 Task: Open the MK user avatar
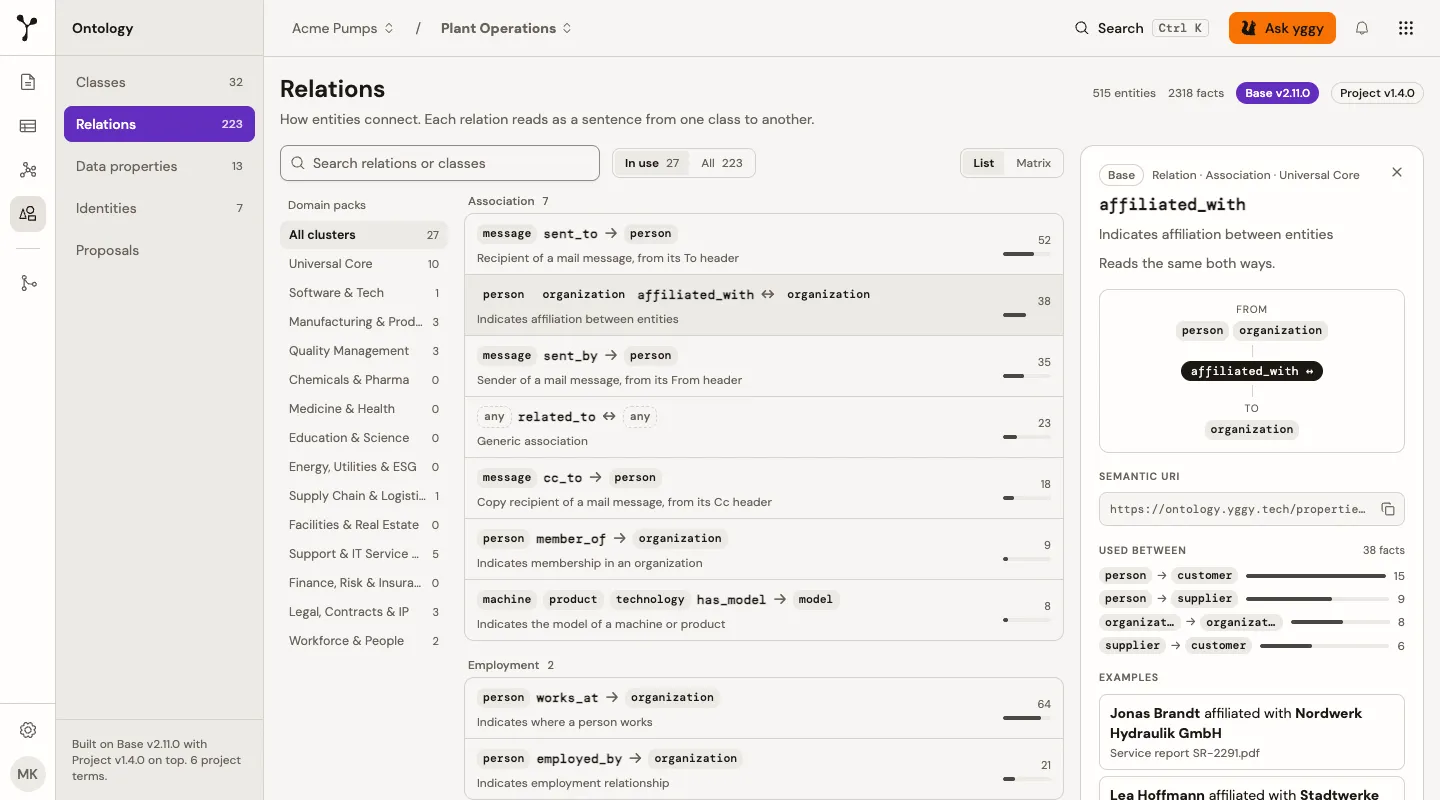[x=28, y=775]
